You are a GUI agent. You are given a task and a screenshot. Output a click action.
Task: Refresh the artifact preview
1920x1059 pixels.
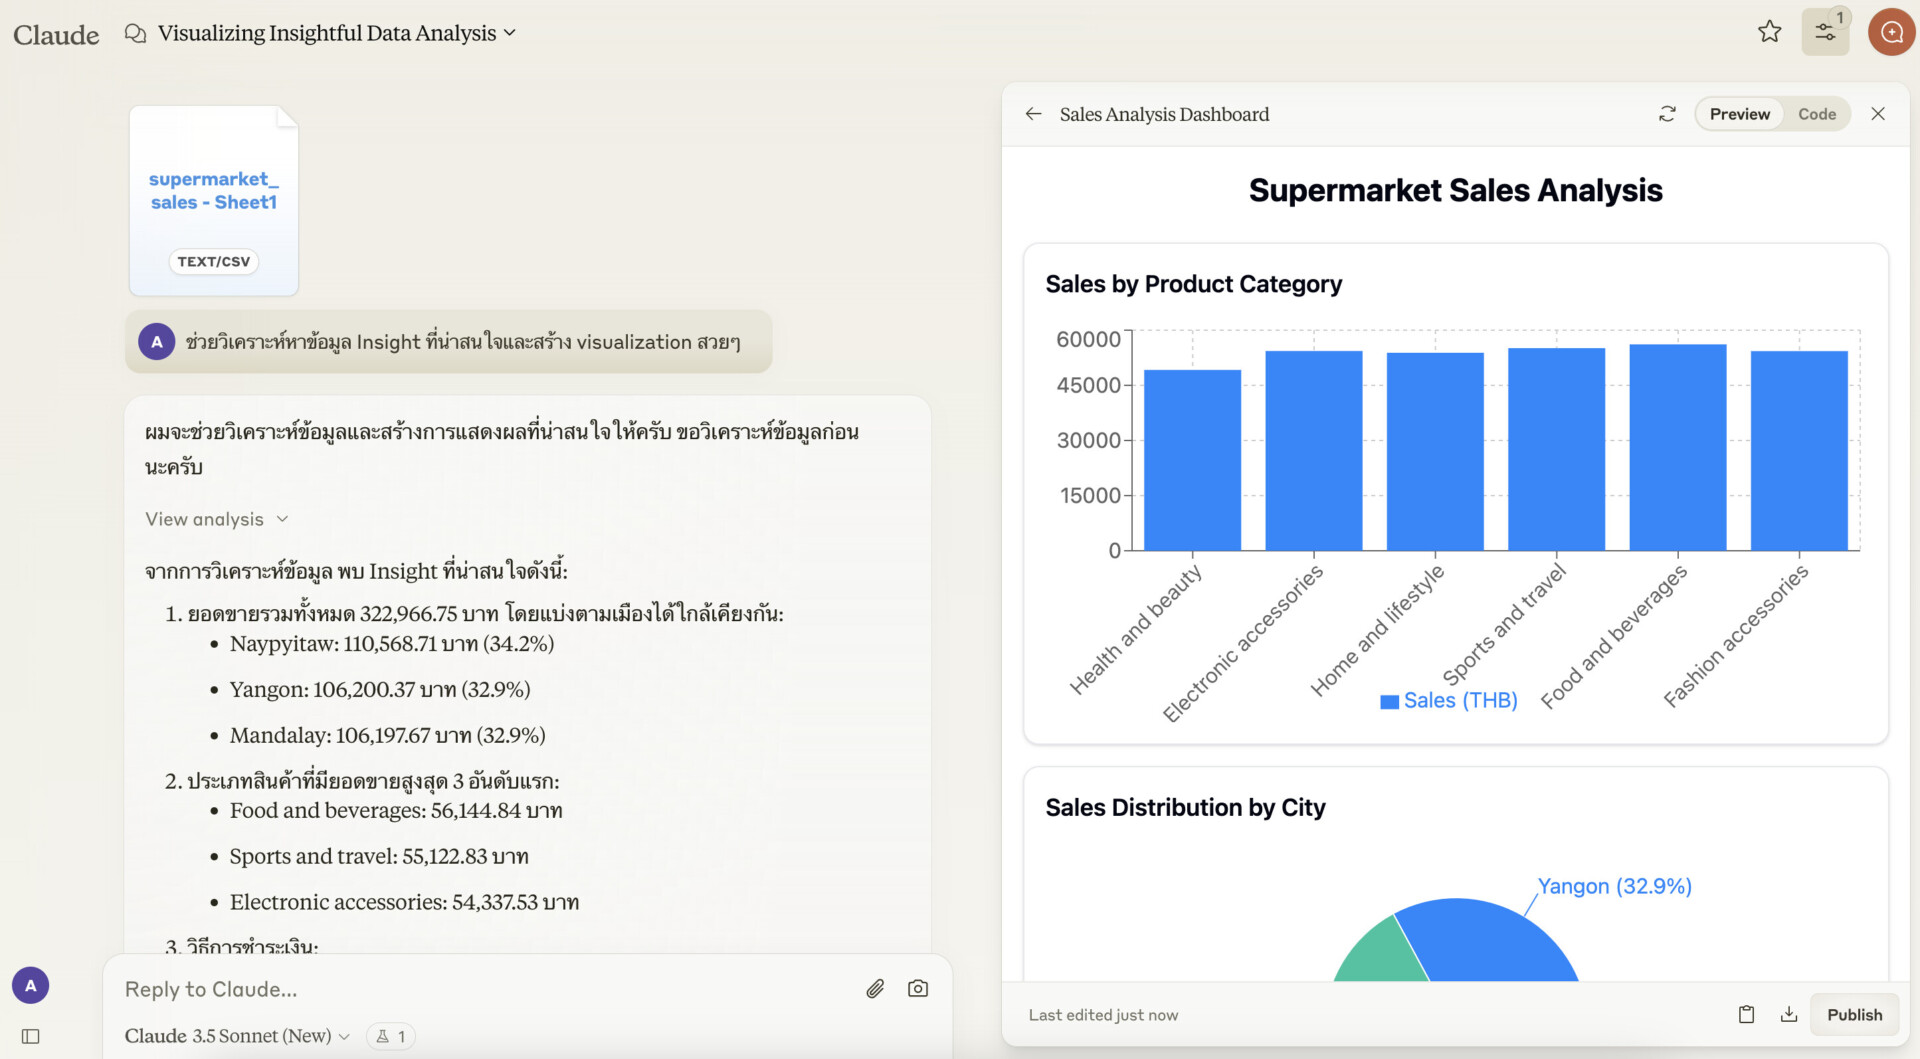1666,113
